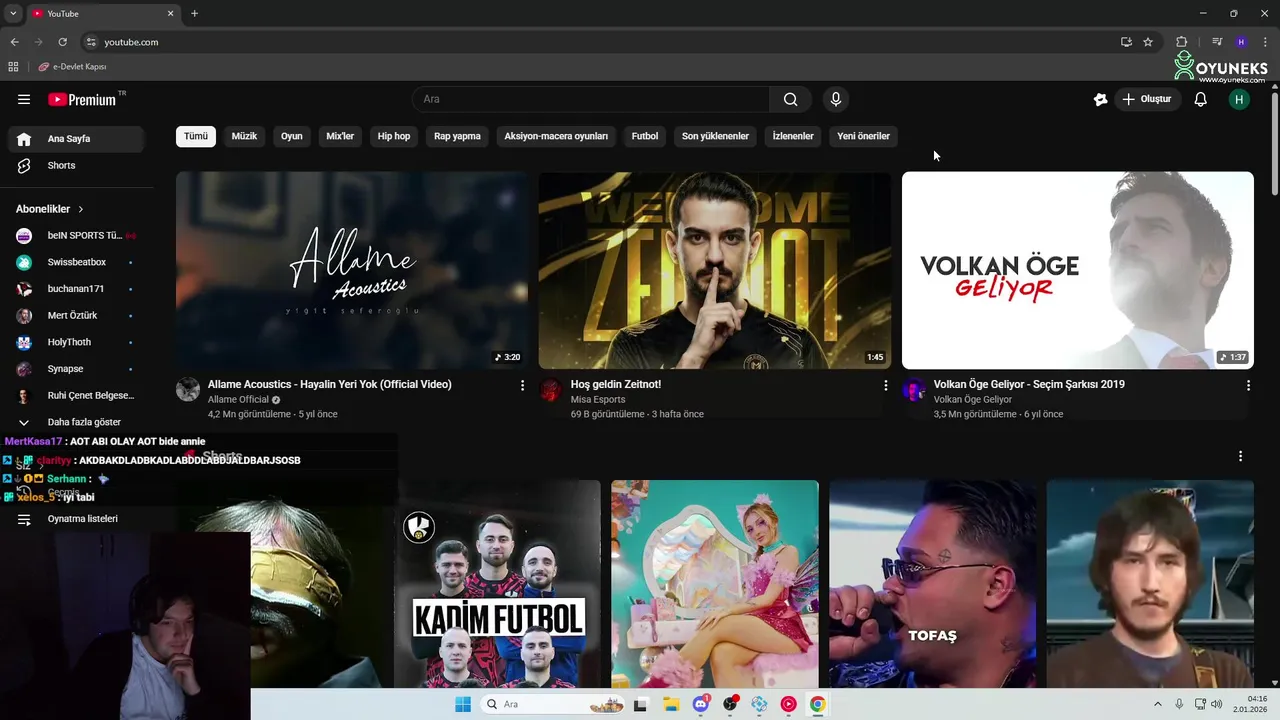This screenshot has width=1280, height=720.
Task: Select the Tümü filter chip
Action: [196, 136]
